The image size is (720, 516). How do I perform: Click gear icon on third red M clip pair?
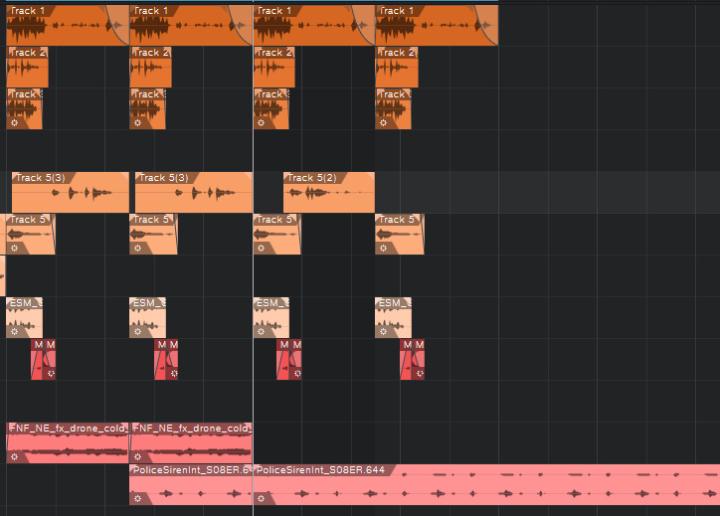click(297, 374)
